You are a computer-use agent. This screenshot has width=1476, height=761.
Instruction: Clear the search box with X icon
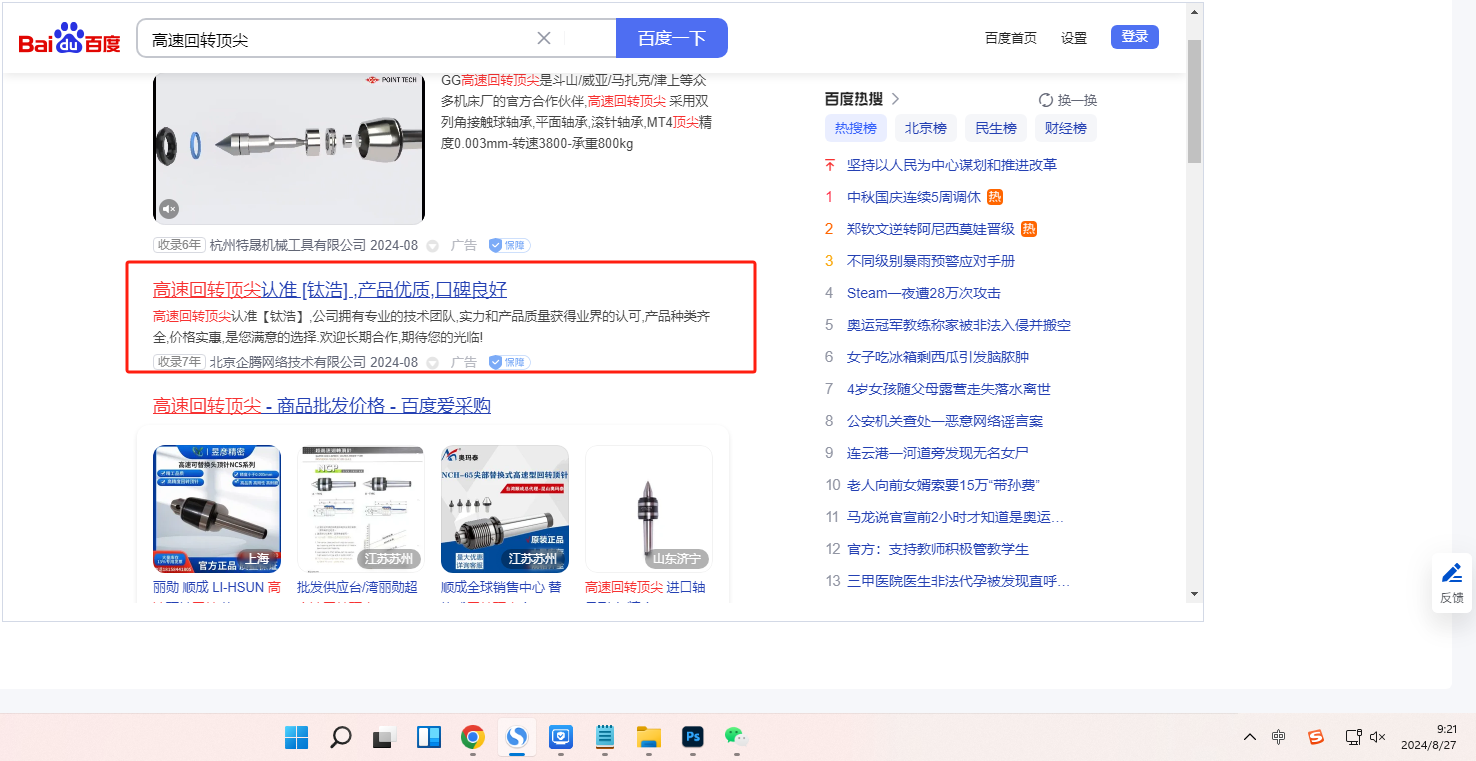(544, 38)
